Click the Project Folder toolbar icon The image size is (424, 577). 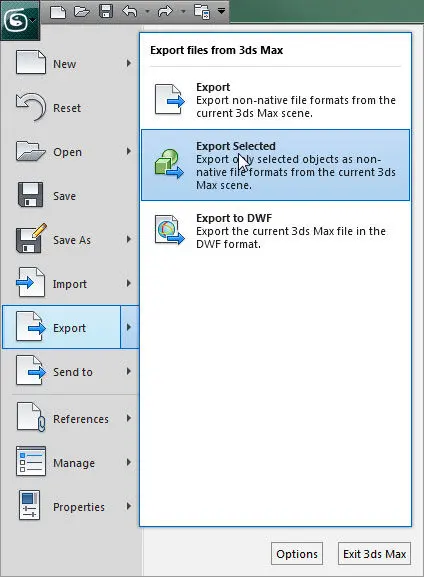202,11
